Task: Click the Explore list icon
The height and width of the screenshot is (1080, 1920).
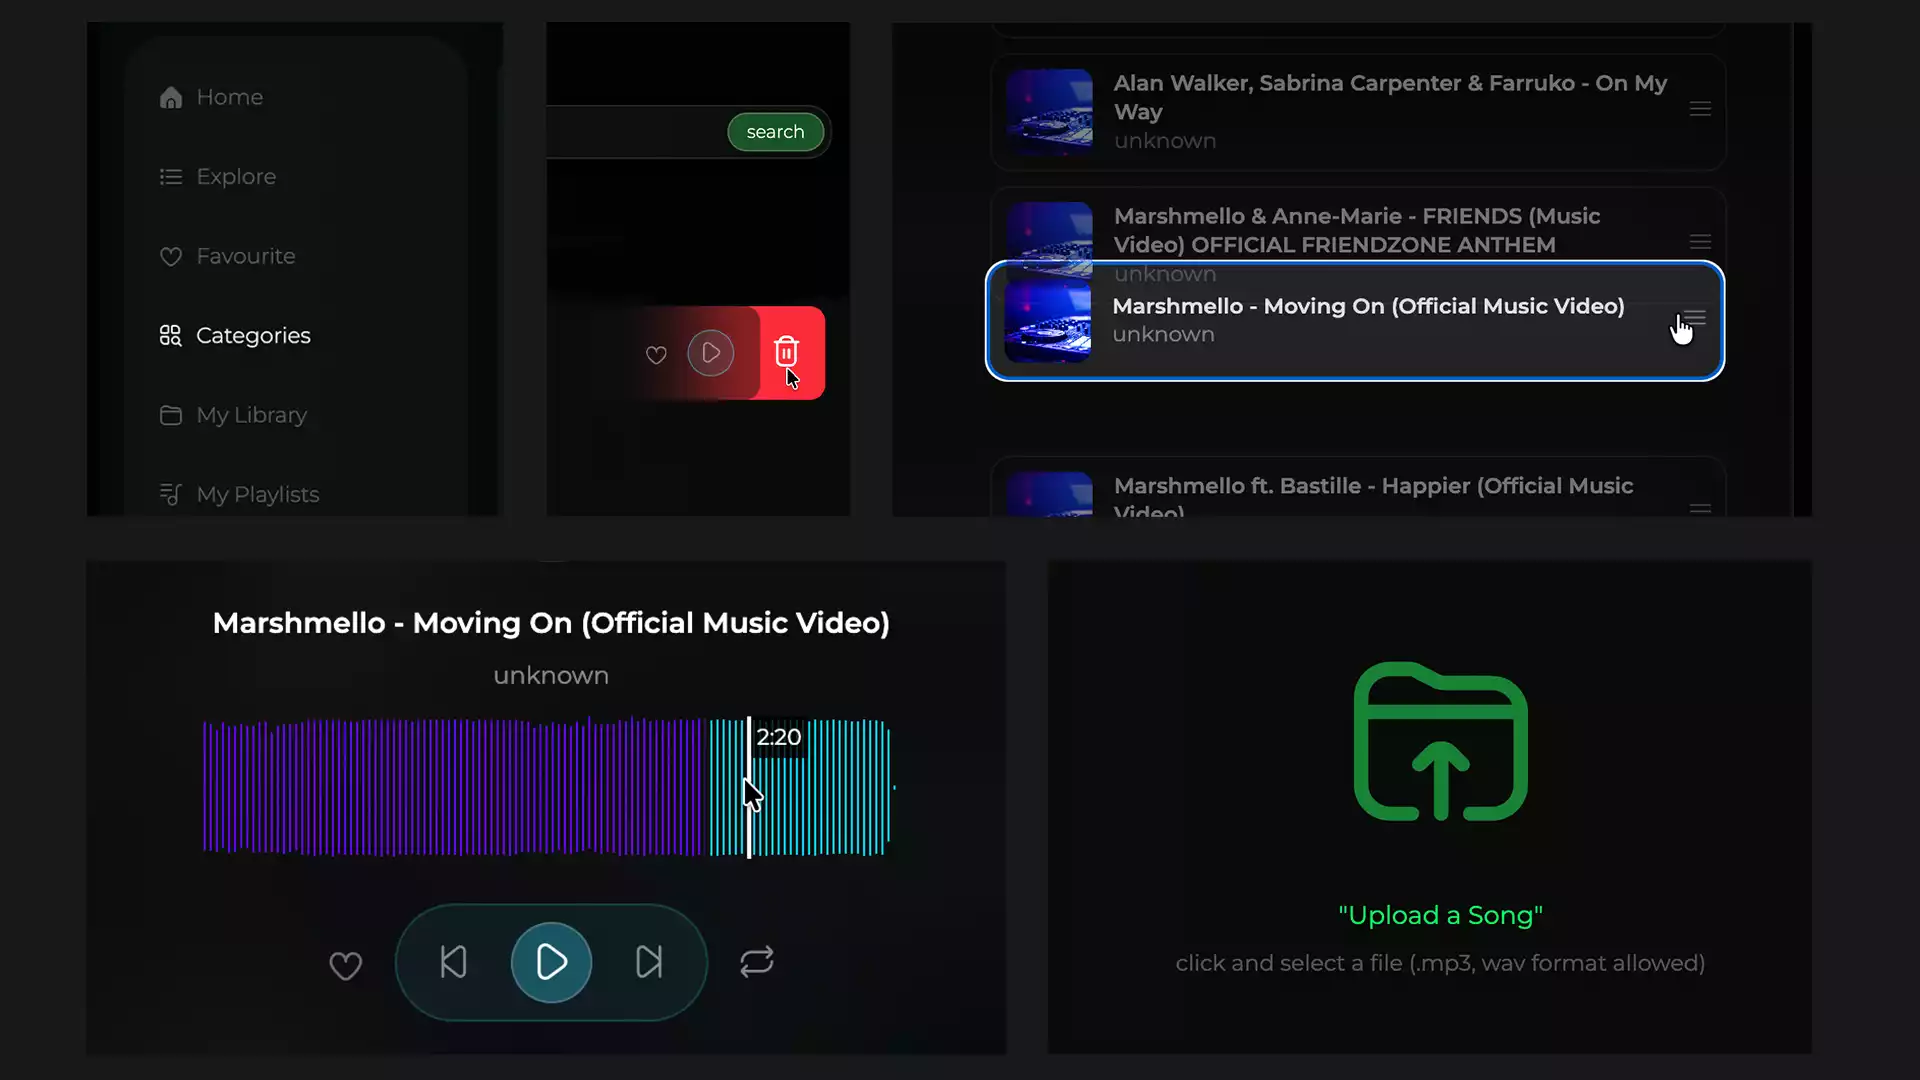Action: [171, 177]
